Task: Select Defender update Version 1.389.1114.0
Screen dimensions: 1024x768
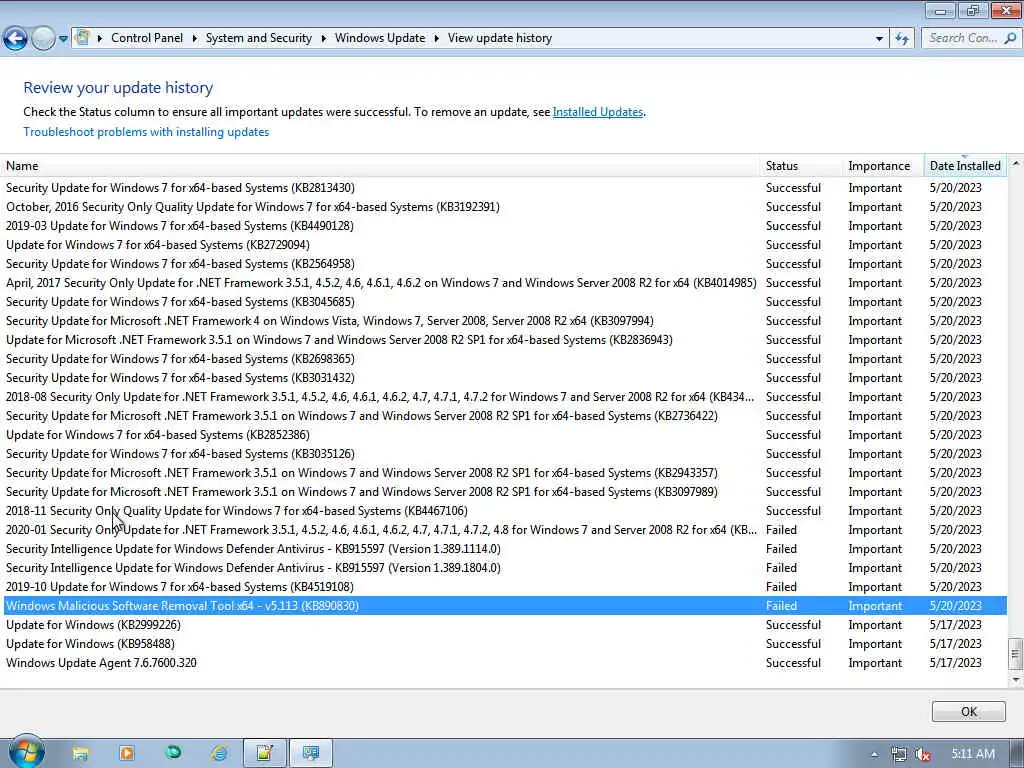Action: 505,549
